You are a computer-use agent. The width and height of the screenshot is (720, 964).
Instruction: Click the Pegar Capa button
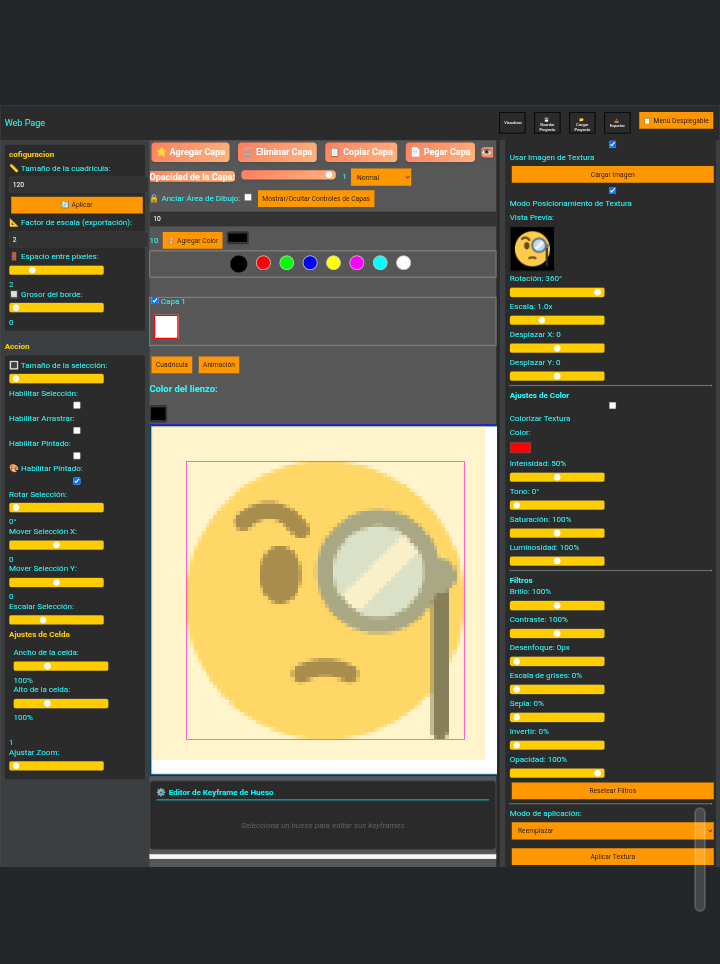pos(440,152)
